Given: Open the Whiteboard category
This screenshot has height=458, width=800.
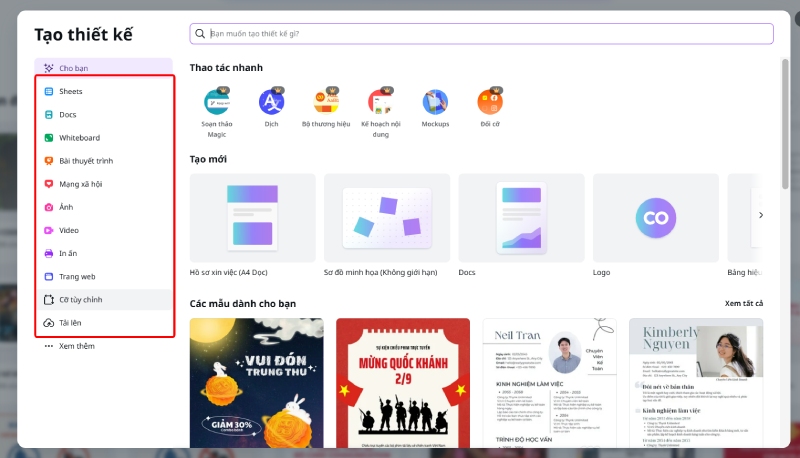Looking at the screenshot, I should 79,137.
